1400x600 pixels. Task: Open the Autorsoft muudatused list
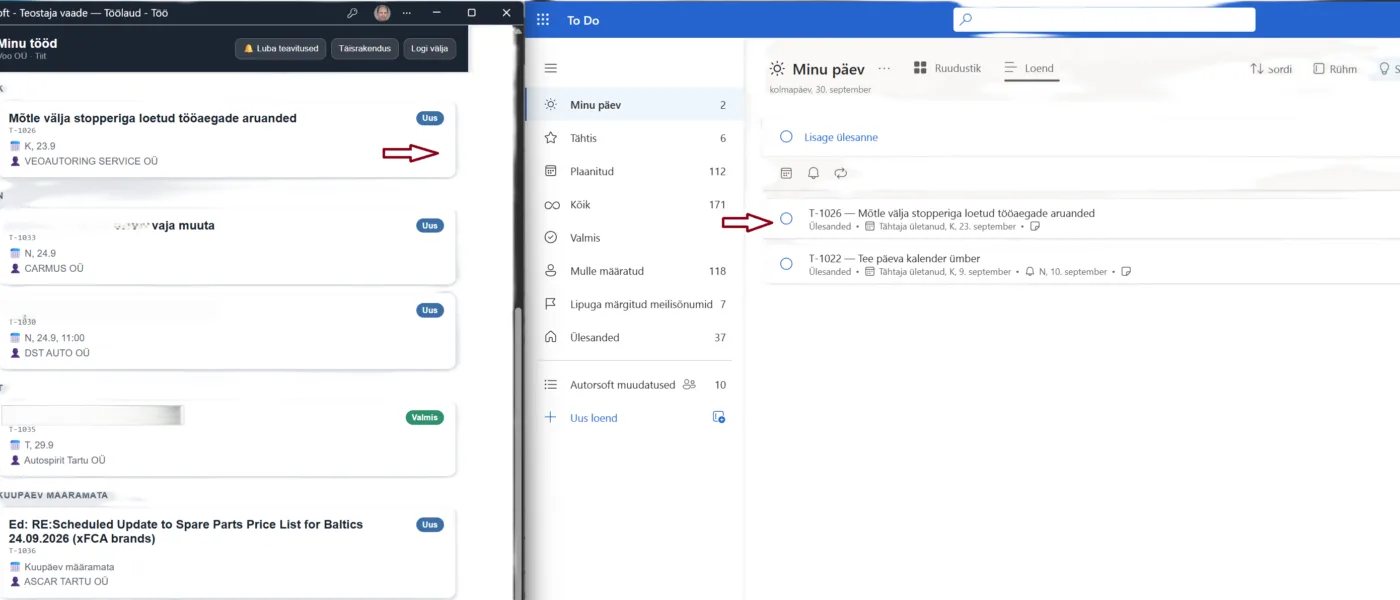tap(634, 384)
